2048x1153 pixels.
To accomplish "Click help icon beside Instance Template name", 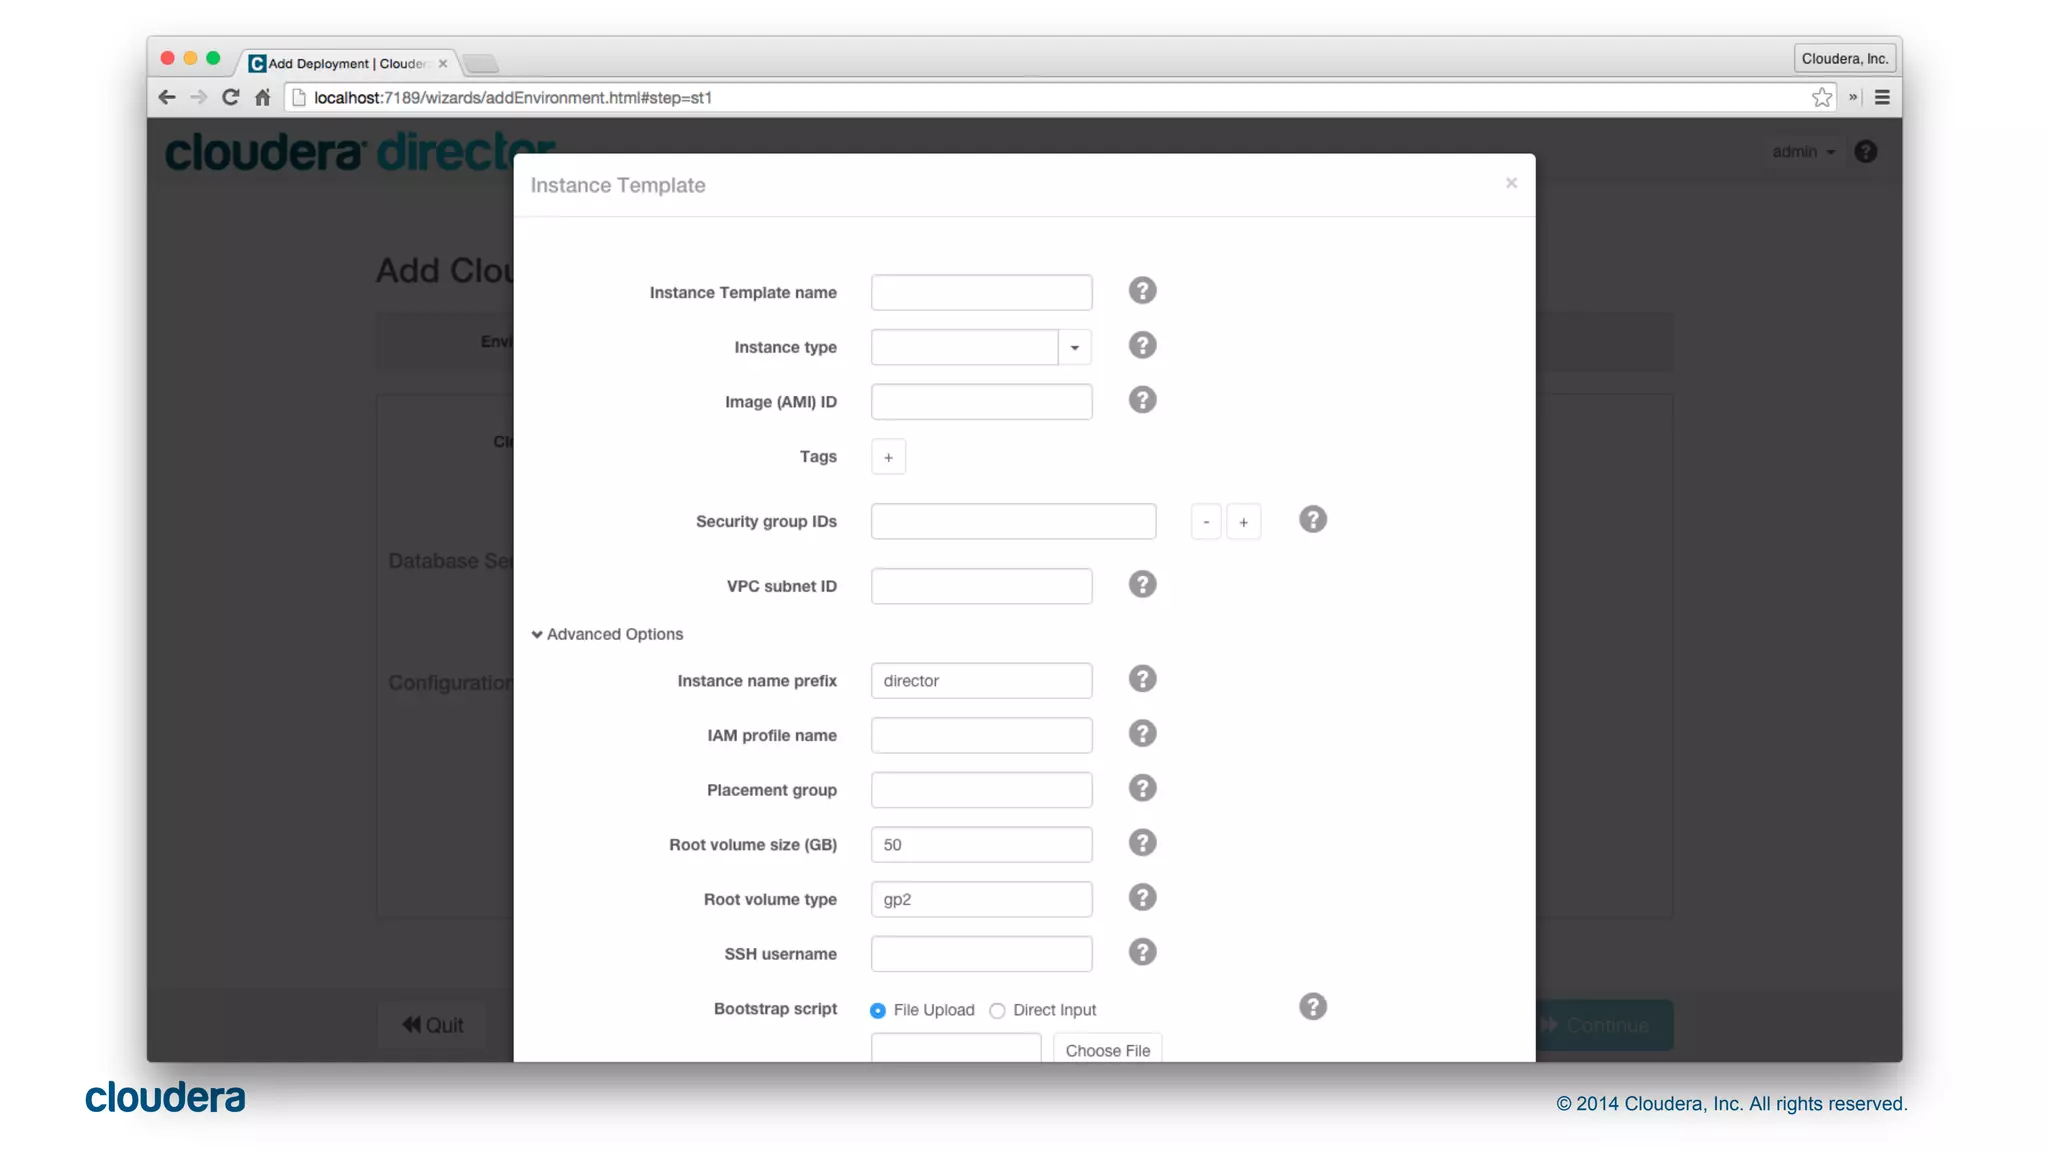I will tap(1142, 291).
